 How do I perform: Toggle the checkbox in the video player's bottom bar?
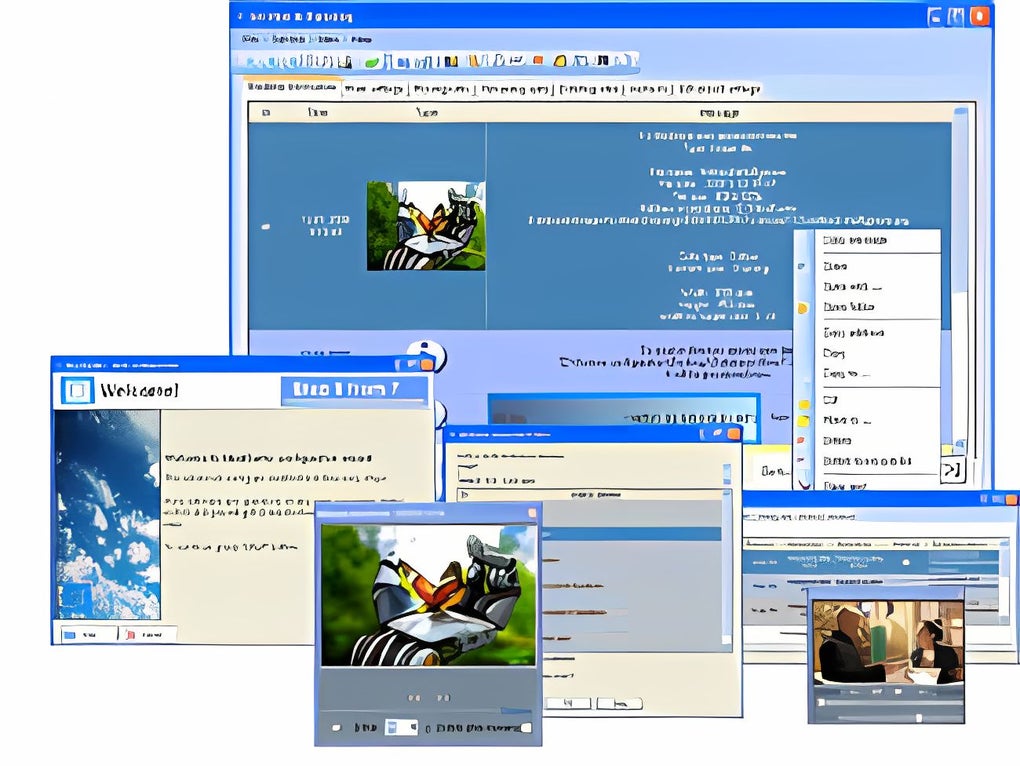pos(336,727)
